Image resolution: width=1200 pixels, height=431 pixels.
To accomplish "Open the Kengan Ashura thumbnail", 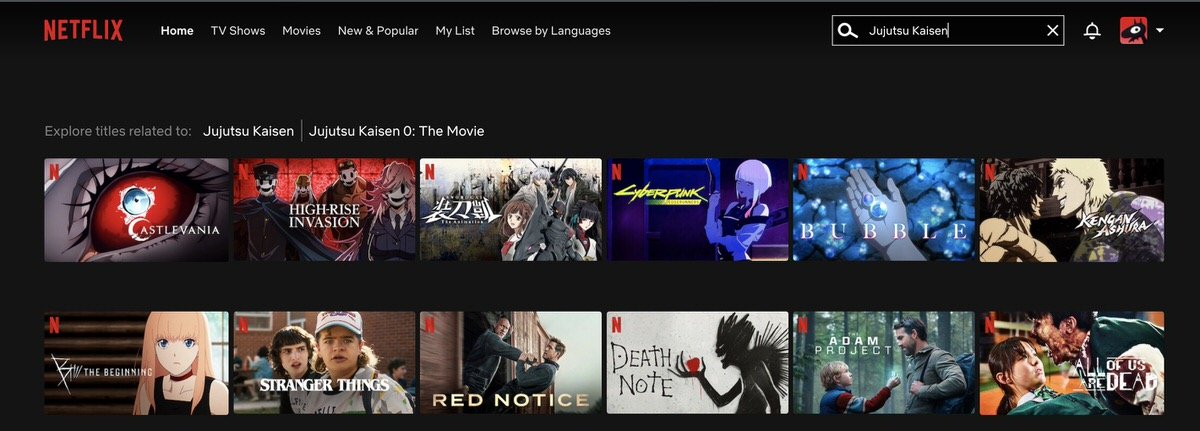I will (1072, 210).
